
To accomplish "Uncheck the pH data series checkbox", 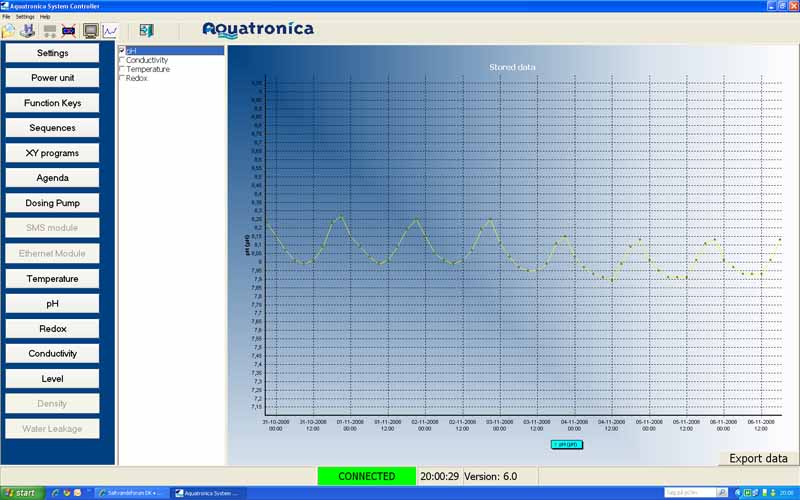I will (x=122, y=50).
